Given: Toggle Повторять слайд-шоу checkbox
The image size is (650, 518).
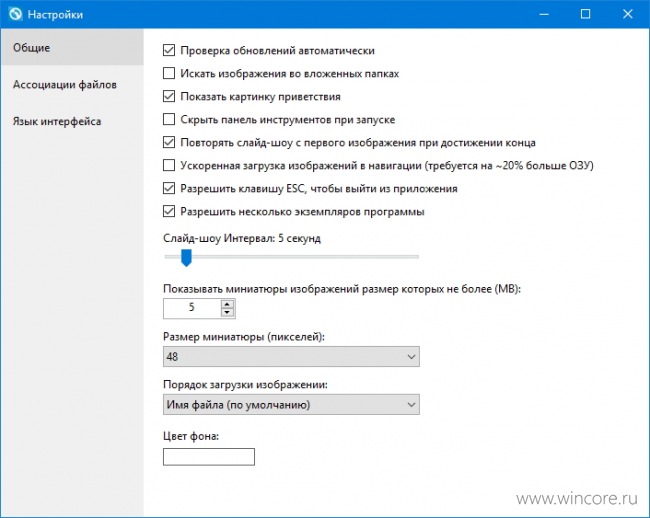Looking at the screenshot, I should coord(169,143).
